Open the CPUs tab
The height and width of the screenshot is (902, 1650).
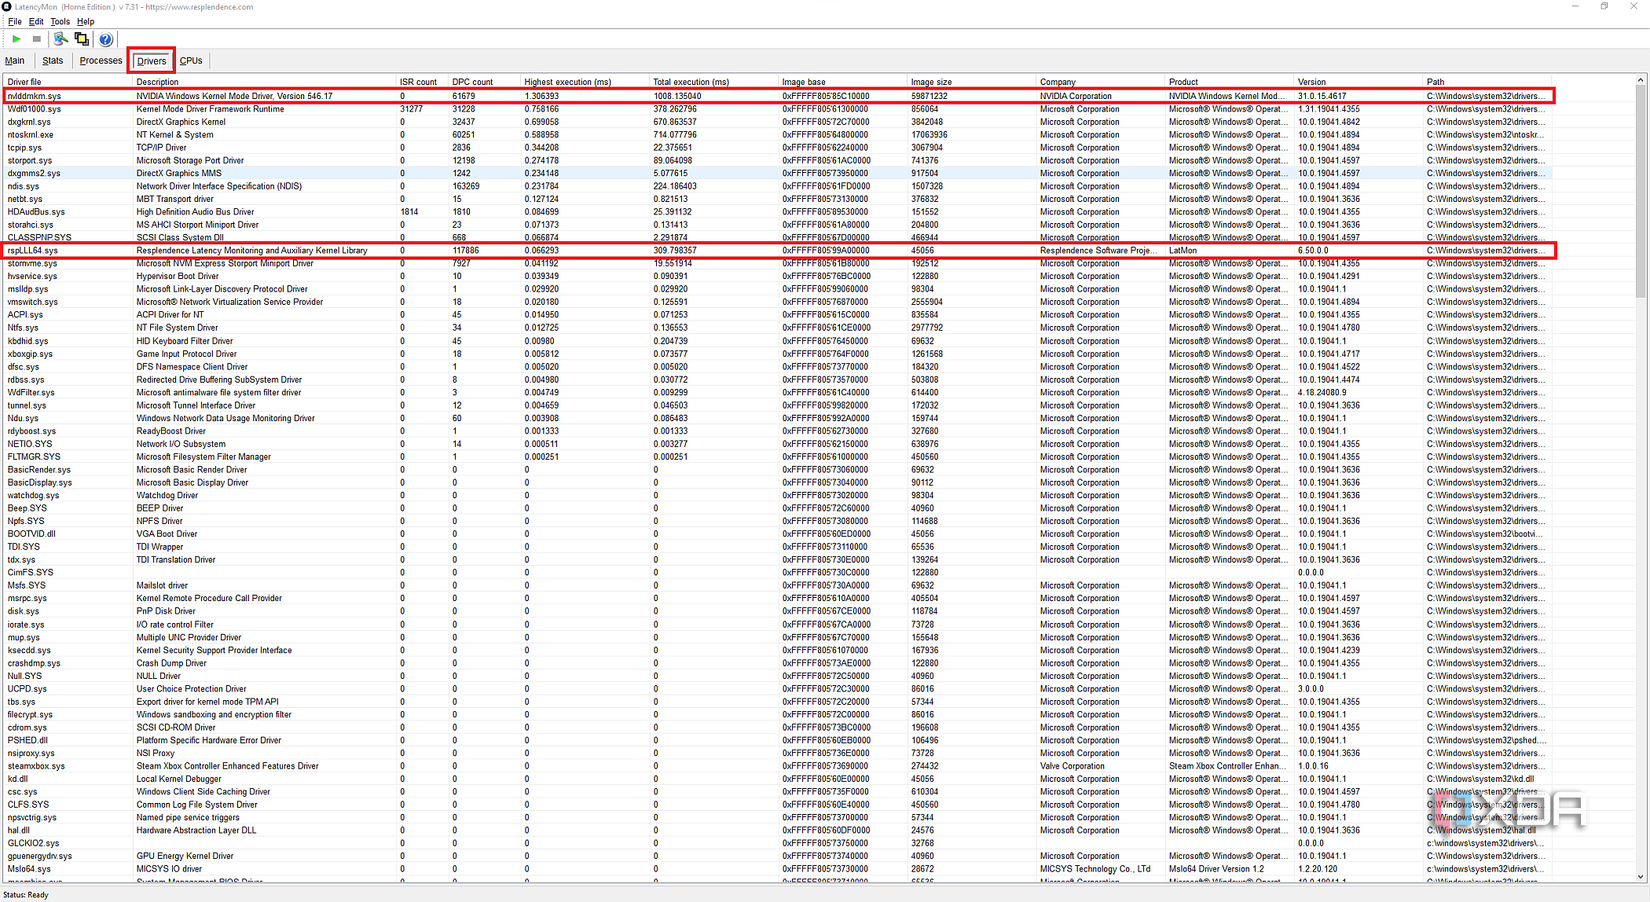pyautogui.click(x=190, y=60)
